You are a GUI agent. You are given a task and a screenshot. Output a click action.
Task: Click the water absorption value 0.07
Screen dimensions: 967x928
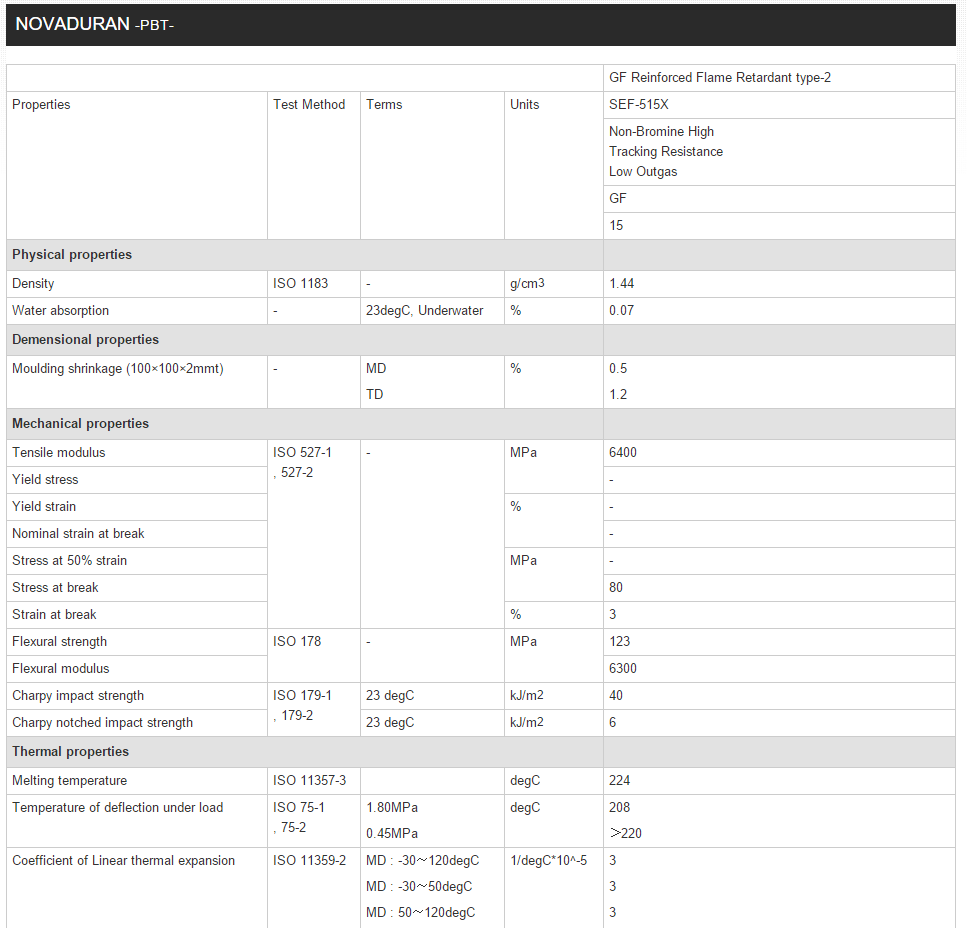coord(622,311)
